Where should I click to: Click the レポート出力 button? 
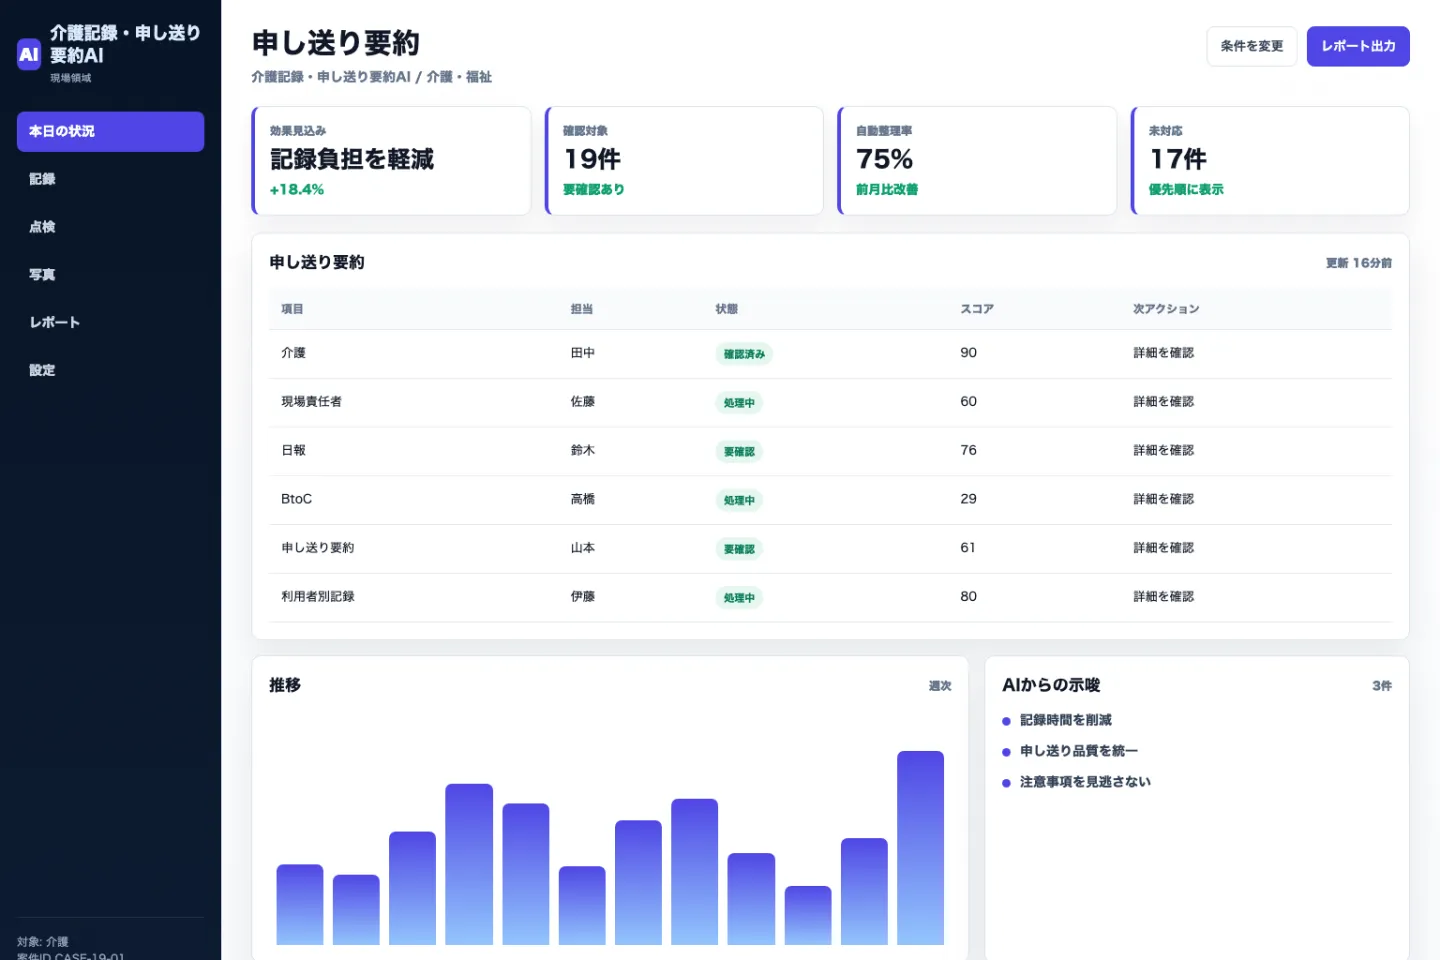[x=1358, y=46]
